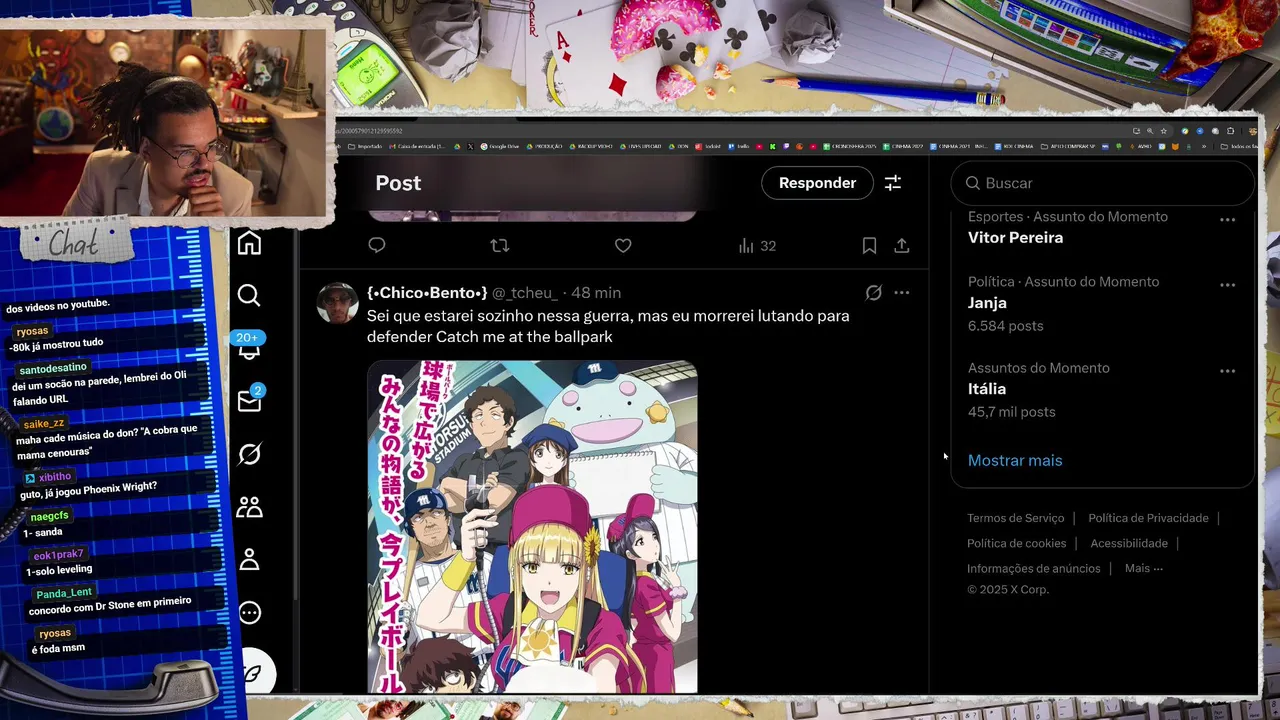Click the zoom magnifier icon in address bar
The height and width of the screenshot is (720, 1280).
pos(1150,131)
